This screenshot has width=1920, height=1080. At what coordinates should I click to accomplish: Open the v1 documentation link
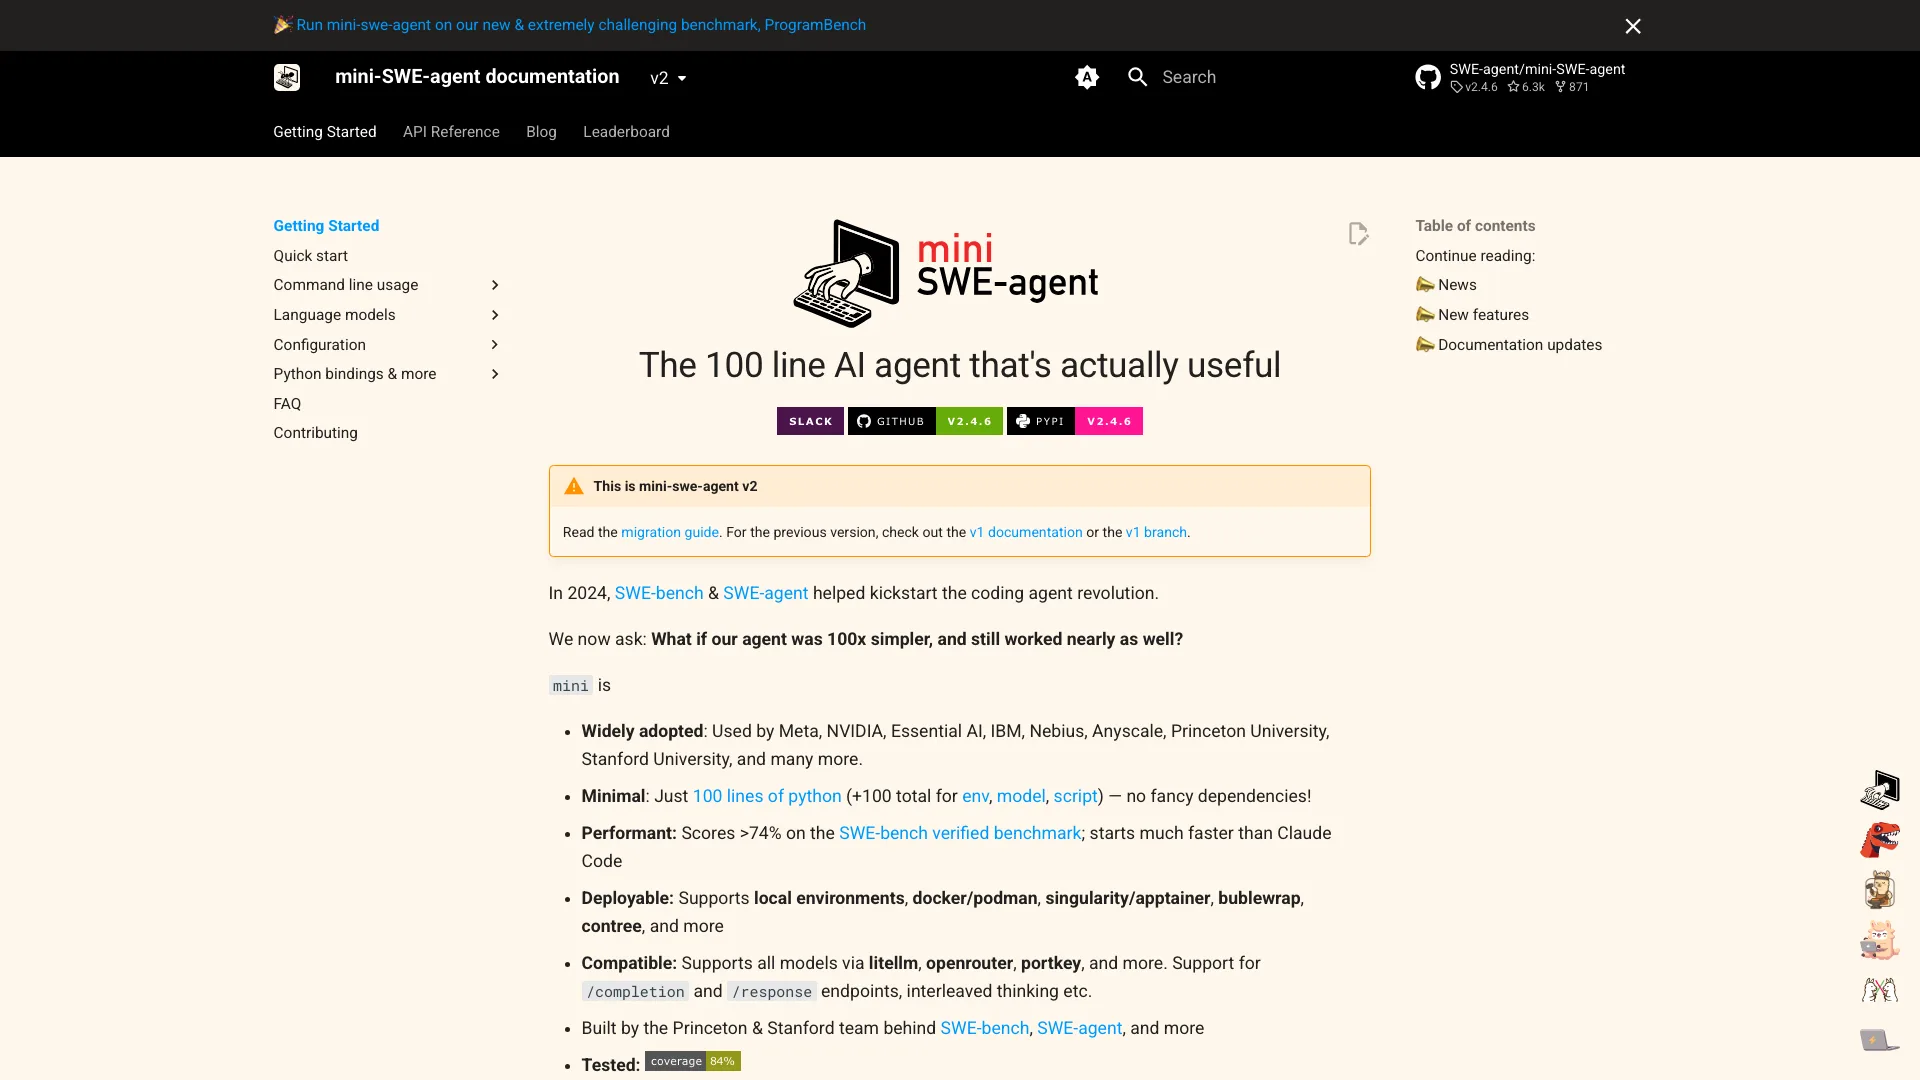click(1026, 533)
